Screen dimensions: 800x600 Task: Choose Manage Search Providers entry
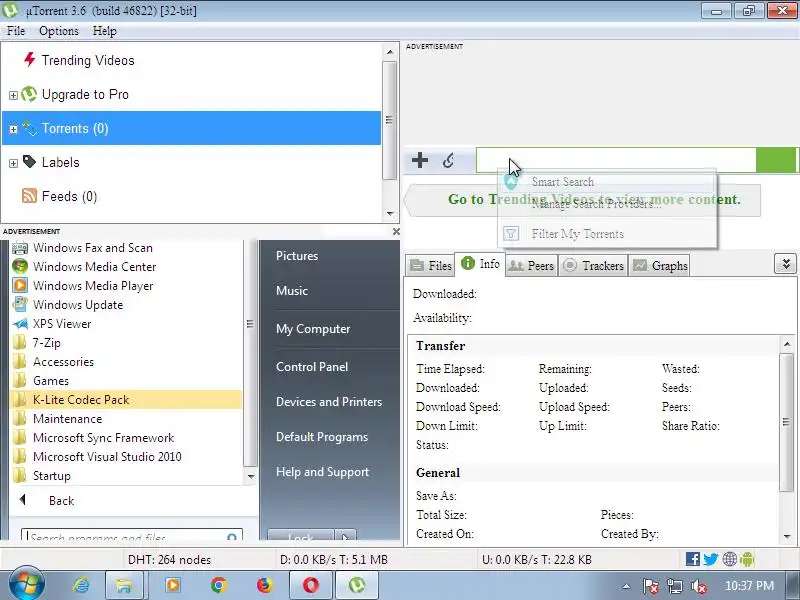pyautogui.click(x=607, y=205)
